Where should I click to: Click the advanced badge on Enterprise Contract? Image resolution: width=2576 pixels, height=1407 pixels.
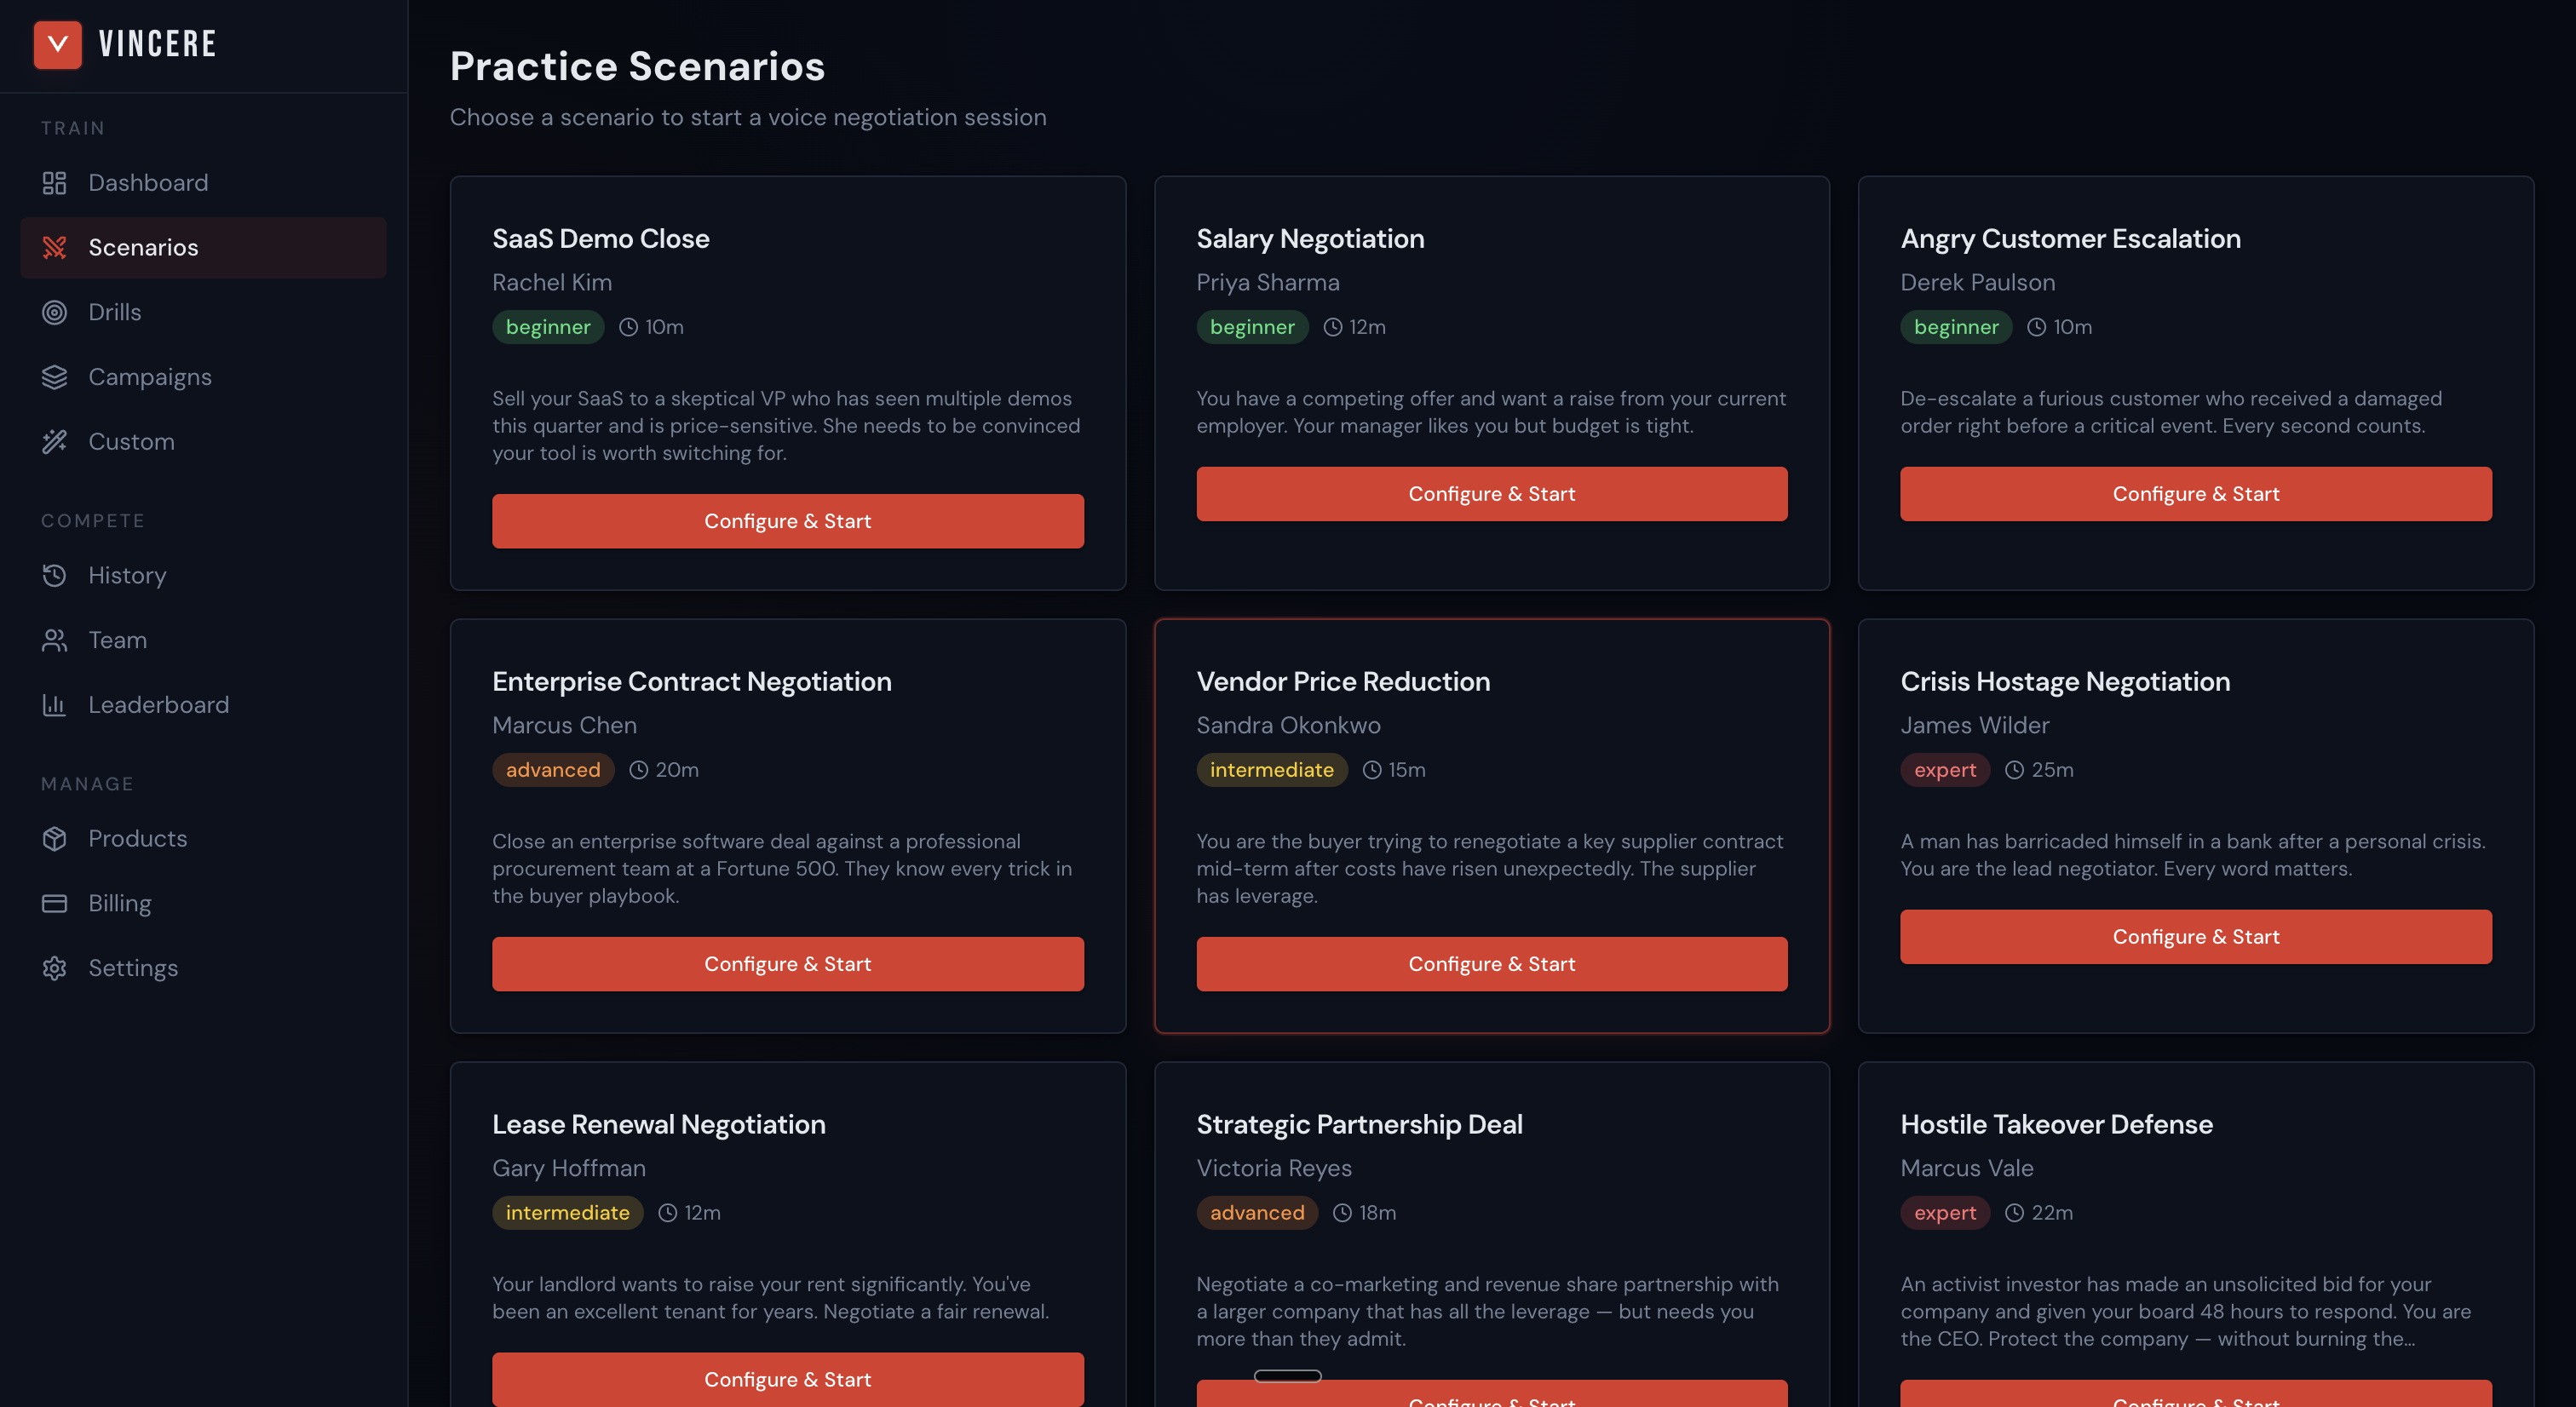click(552, 770)
